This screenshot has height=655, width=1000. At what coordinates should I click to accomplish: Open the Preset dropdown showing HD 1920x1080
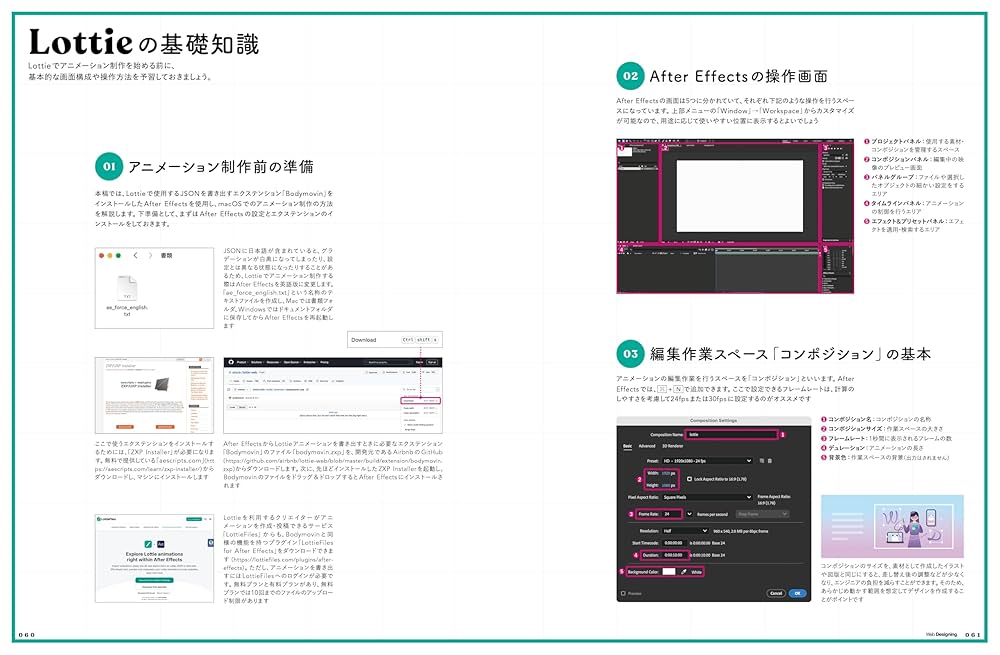point(707,461)
